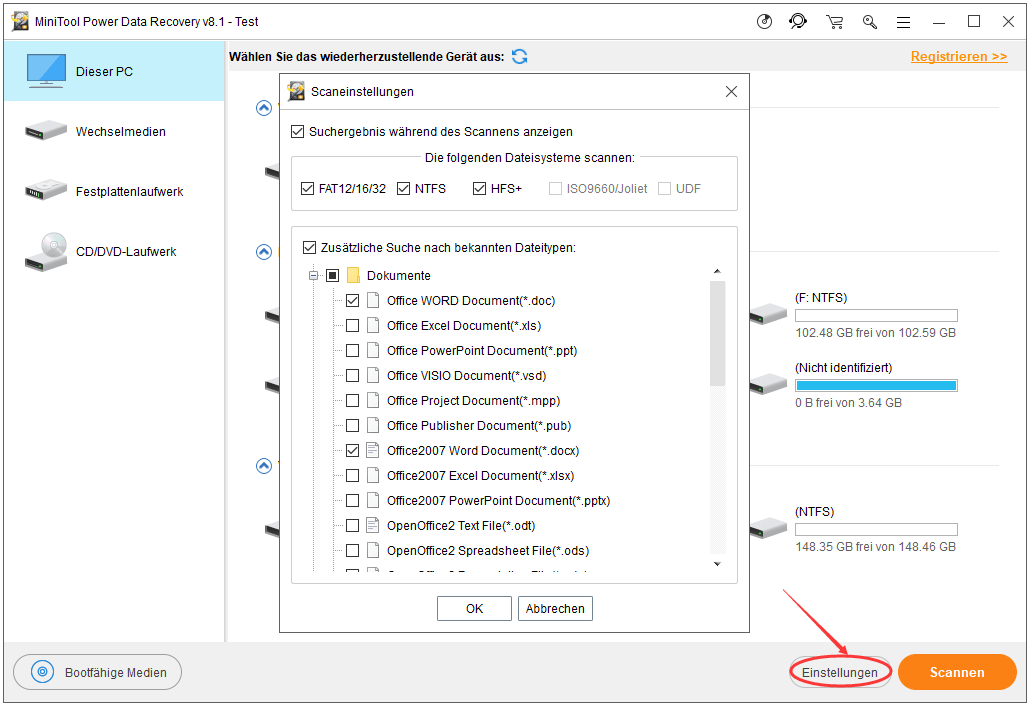Click the file icon of Office Publisher Document(*.pub)
Viewport: 1029px width, 705px height.
373,425
